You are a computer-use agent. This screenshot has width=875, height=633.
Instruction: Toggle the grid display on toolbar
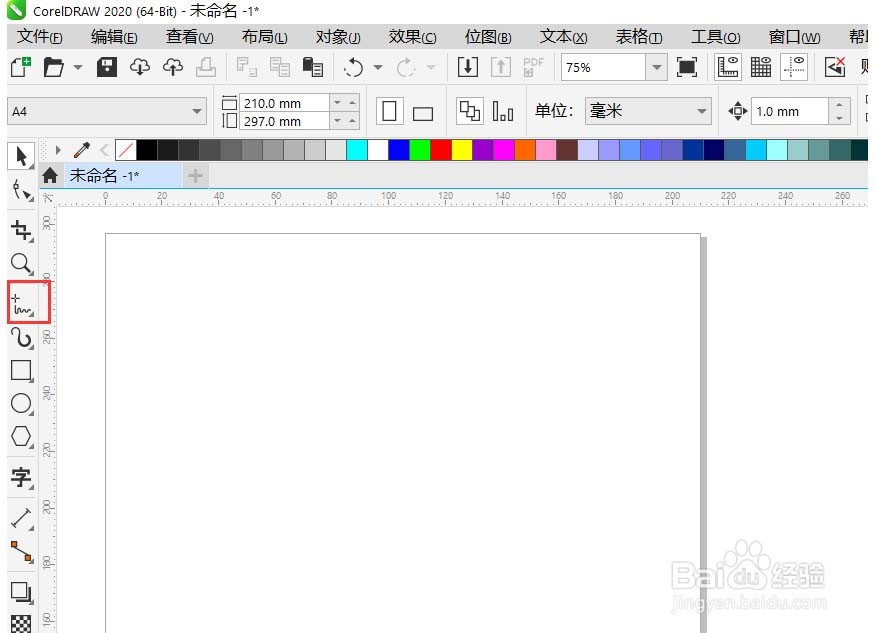click(x=760, y=66)
